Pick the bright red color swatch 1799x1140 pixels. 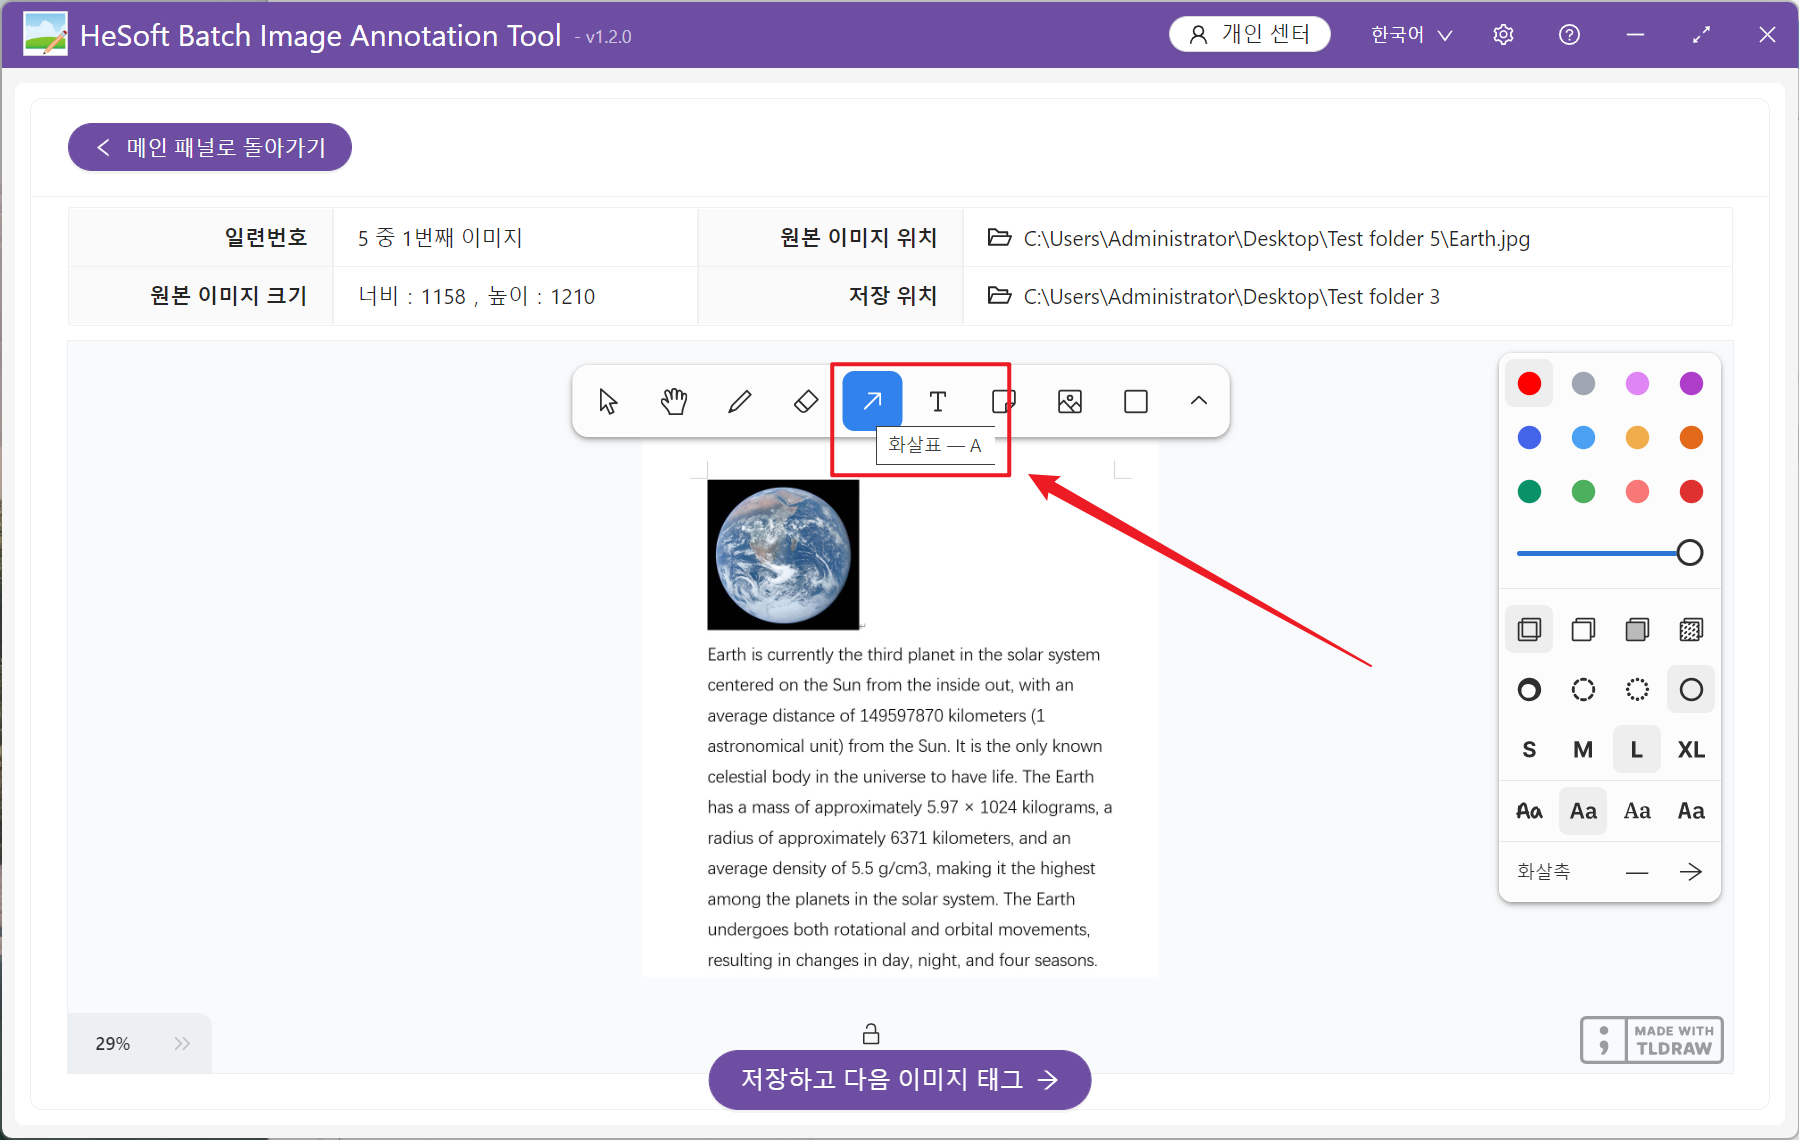(1529, 383)
